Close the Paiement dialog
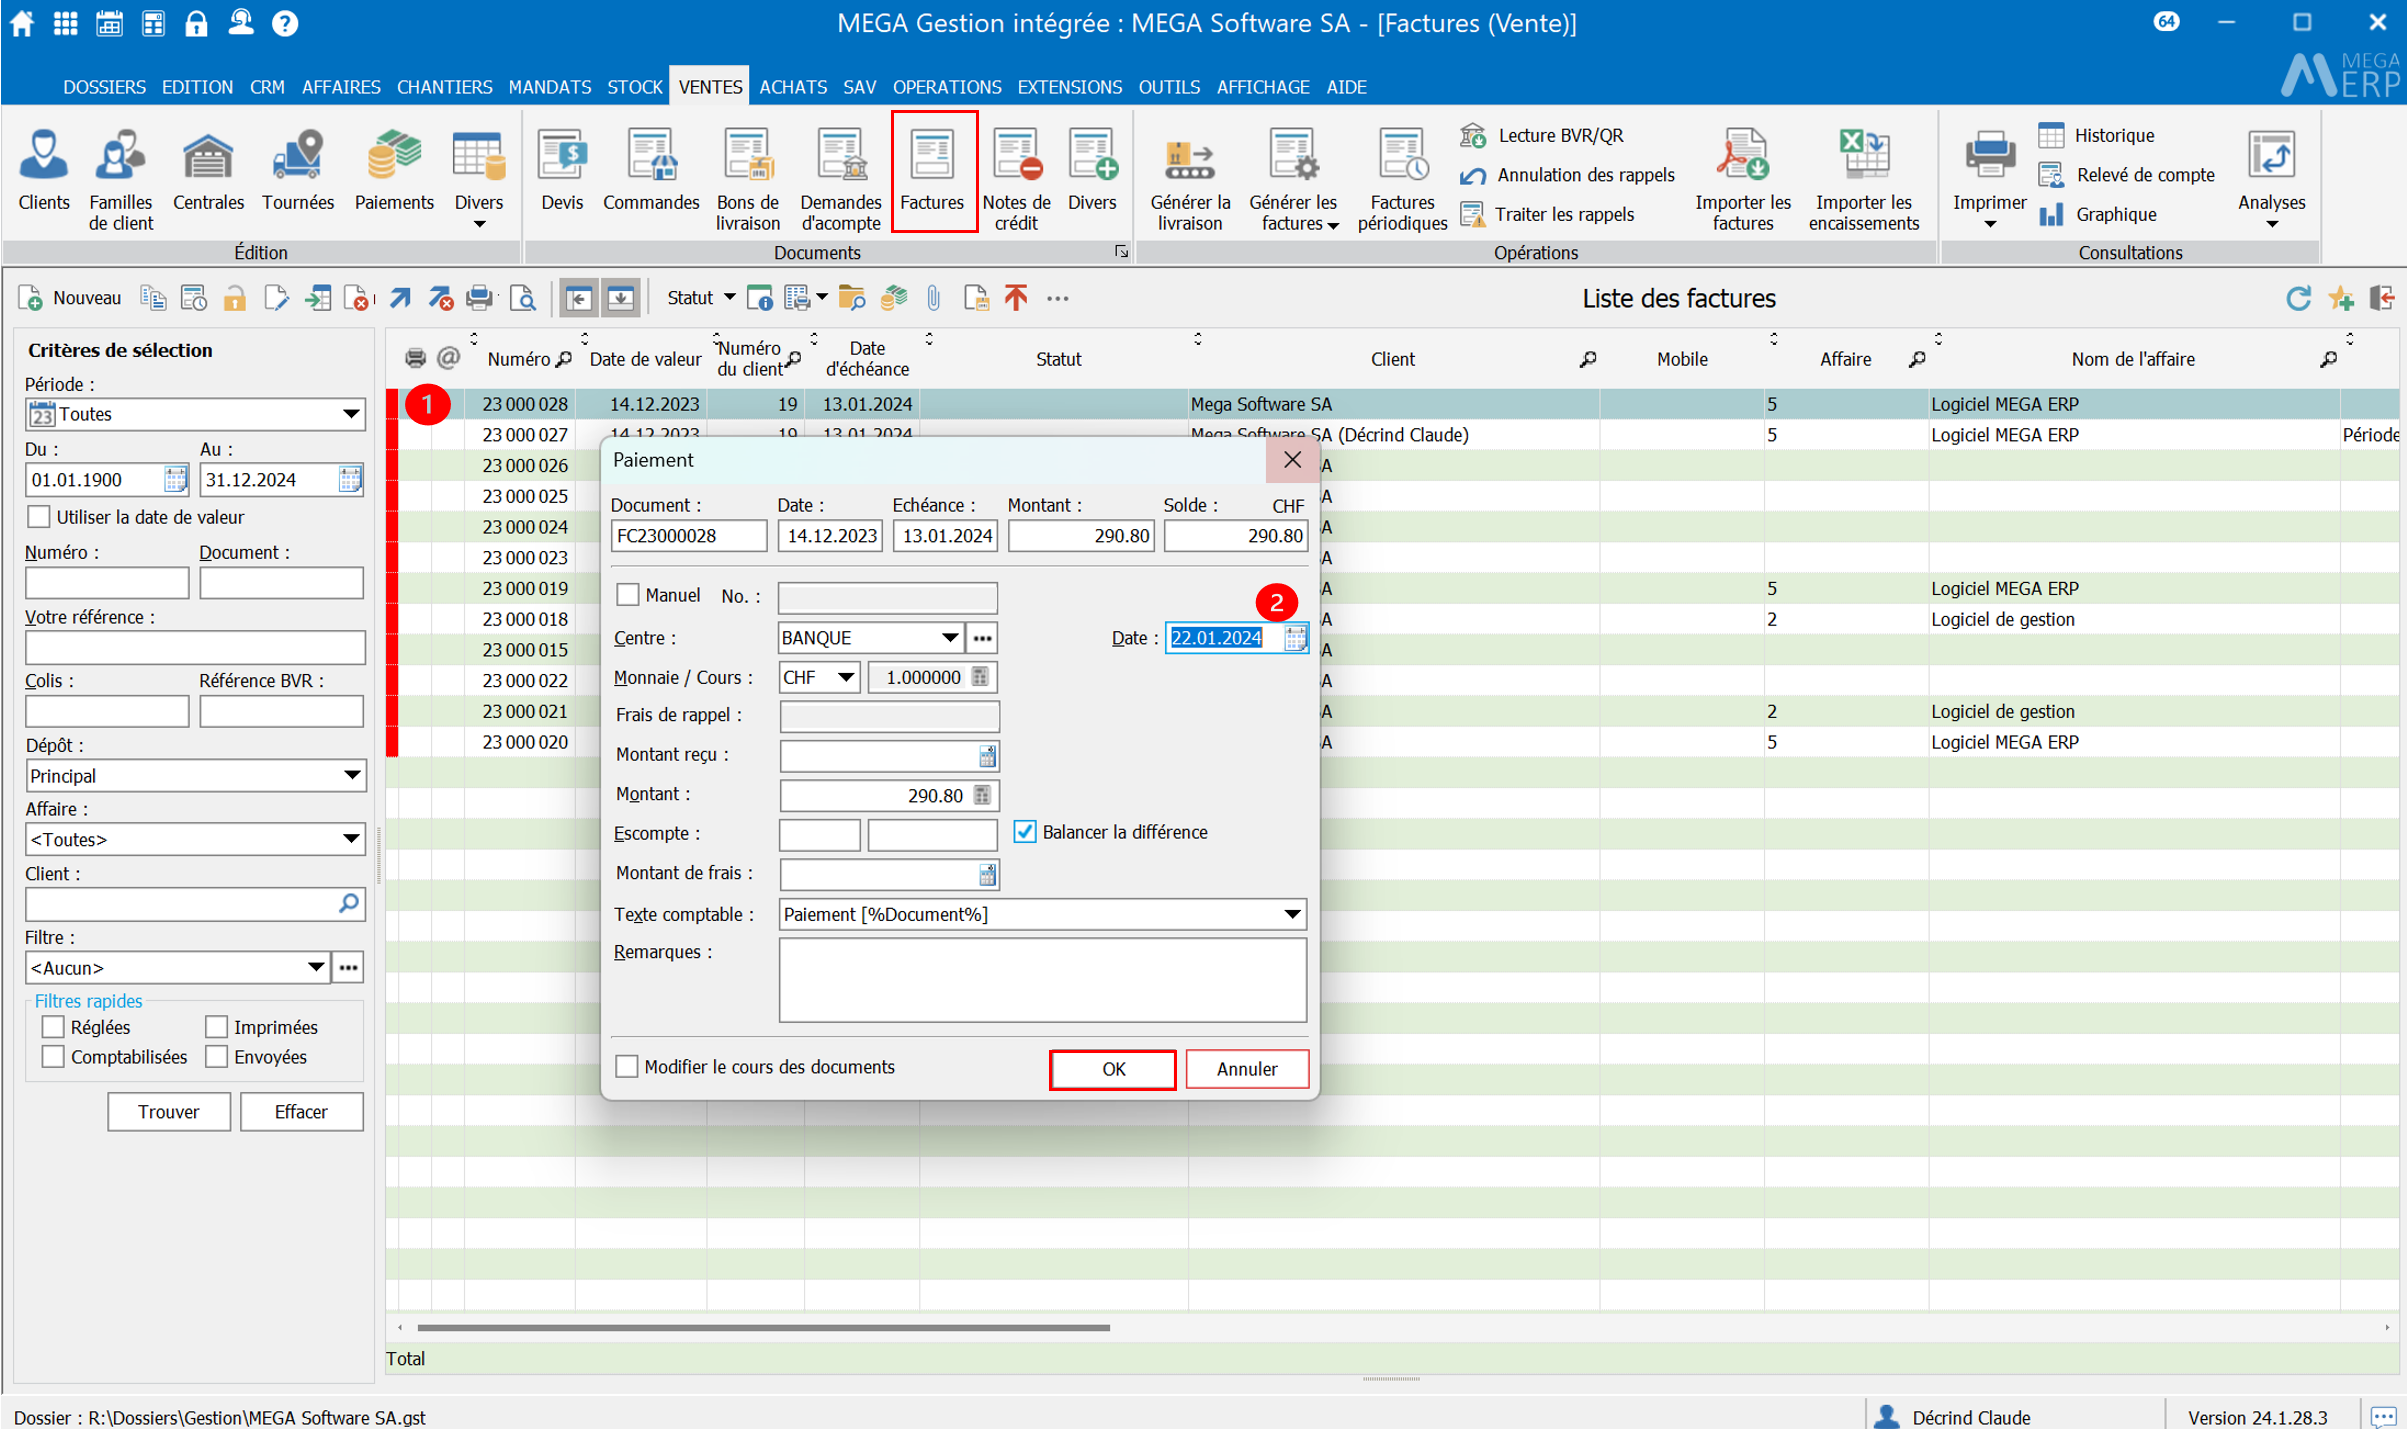The width and height of the screenshot is (2407, 1429). click(x=1292, y=460)
